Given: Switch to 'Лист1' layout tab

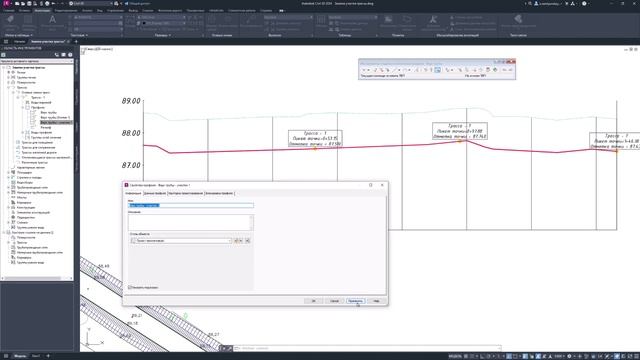Looking at the screenshot, I should click(36, 356).
